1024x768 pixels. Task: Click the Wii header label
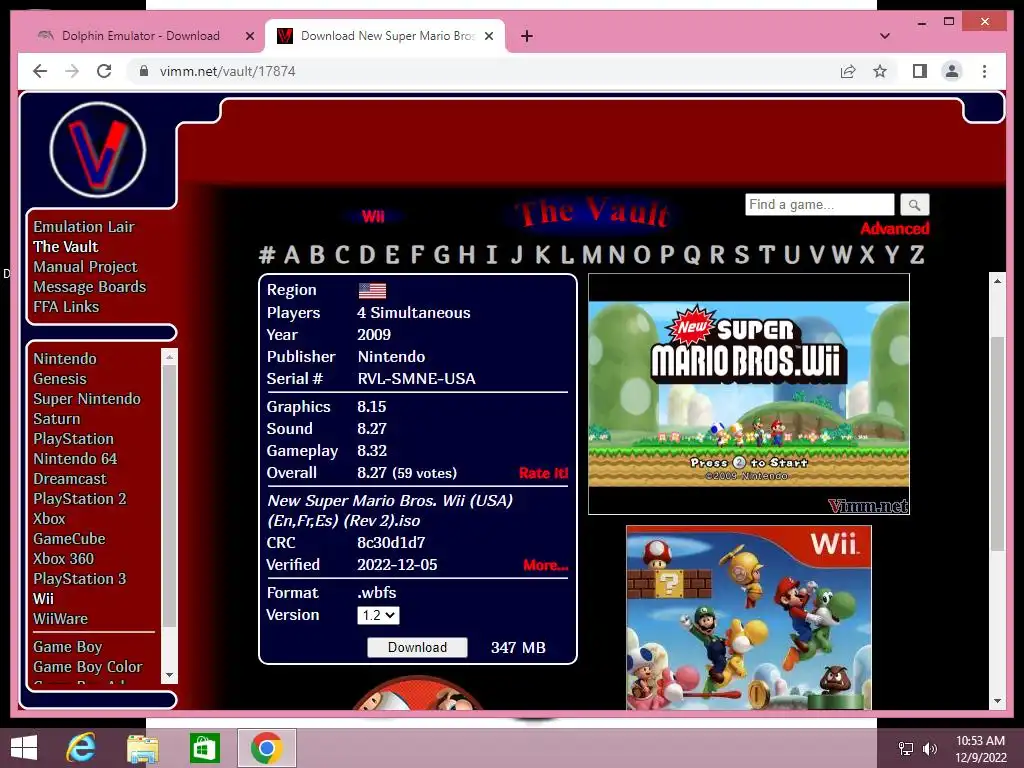tap(373, 217)
